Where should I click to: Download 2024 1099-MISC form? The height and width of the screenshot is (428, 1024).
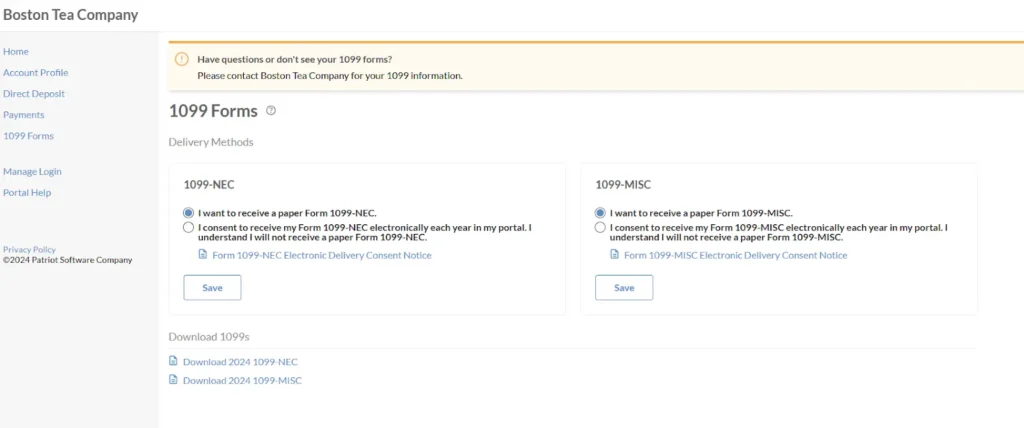click(x=242, y=380)
